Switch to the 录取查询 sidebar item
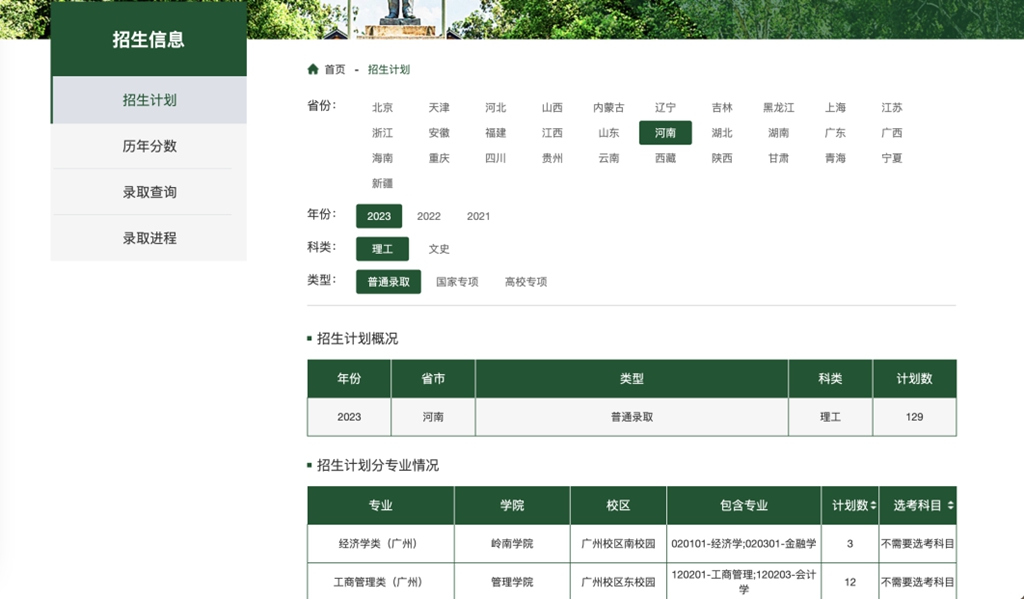The width and height of the screenshot is (1024, 599). click(x=149, y=192)
